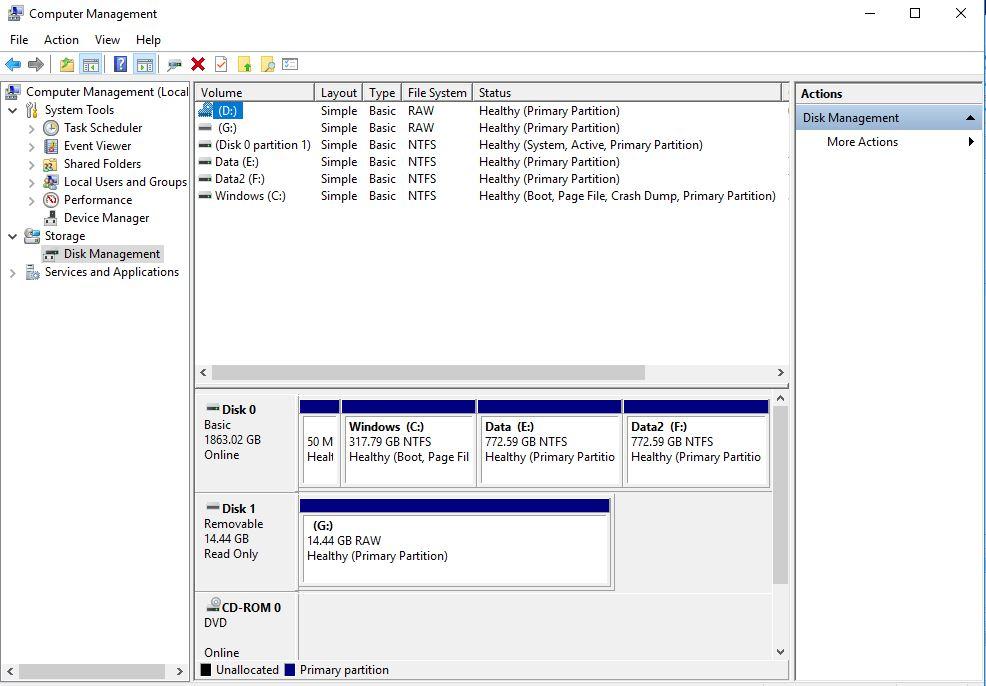Click the Local Users and Groups icon
The width and height of the screenshot is (986, 686).
[x=51, y=182]
